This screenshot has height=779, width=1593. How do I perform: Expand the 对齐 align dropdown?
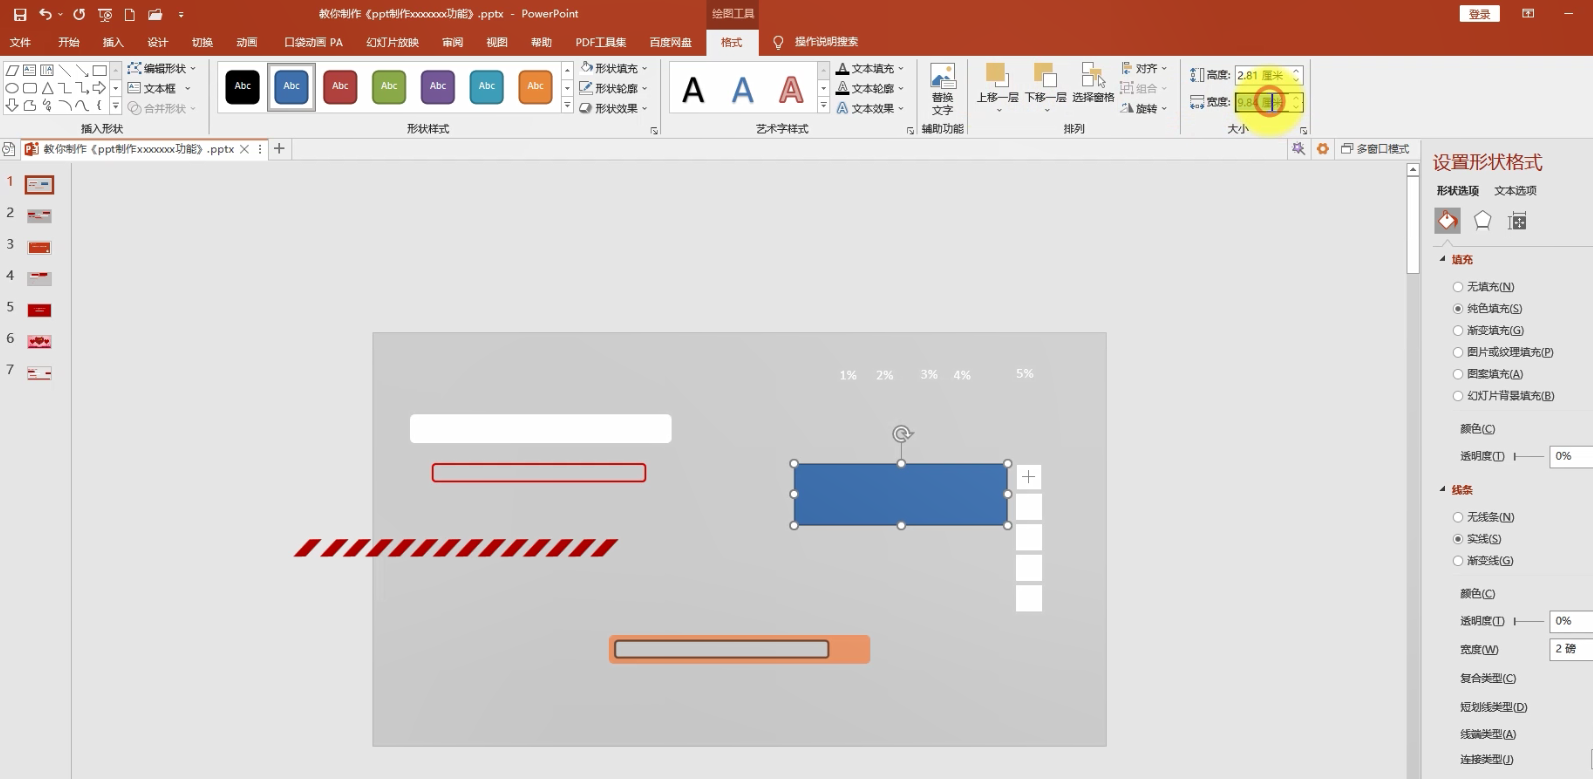tap(1144, 68)
